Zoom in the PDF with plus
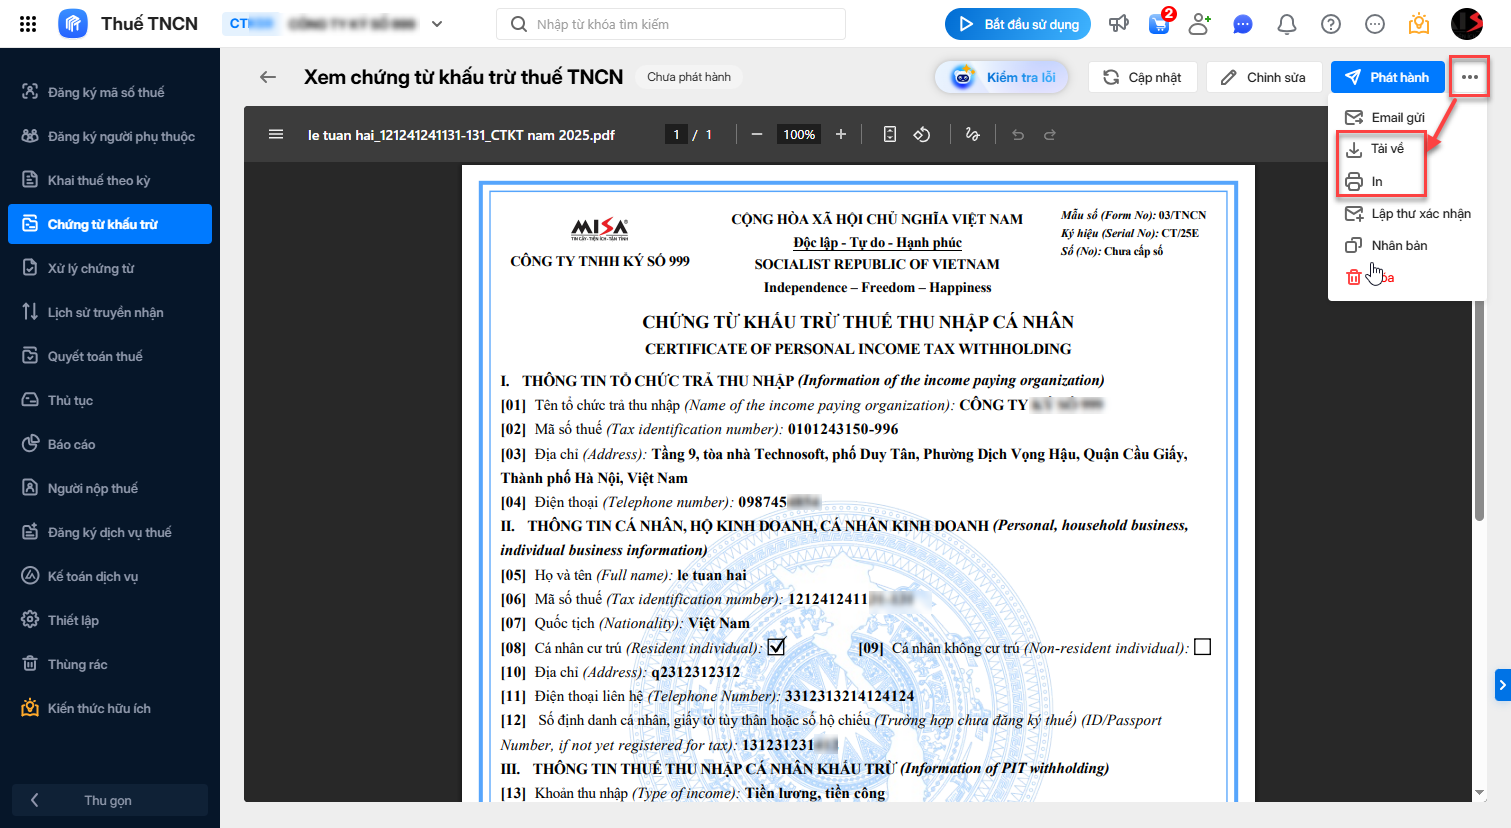The image size is (1511, 828). click(841, 134)
